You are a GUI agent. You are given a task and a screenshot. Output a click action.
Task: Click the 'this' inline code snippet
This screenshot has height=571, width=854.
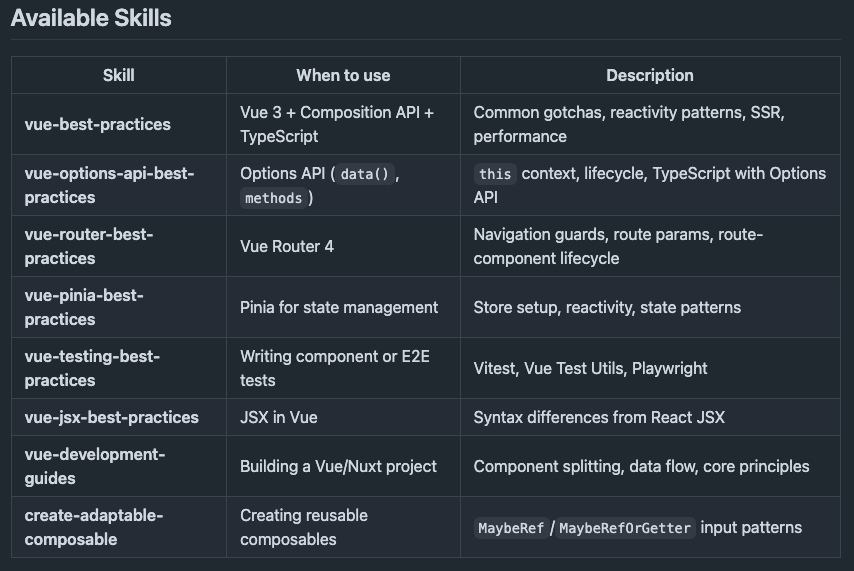tap(495, 174)
